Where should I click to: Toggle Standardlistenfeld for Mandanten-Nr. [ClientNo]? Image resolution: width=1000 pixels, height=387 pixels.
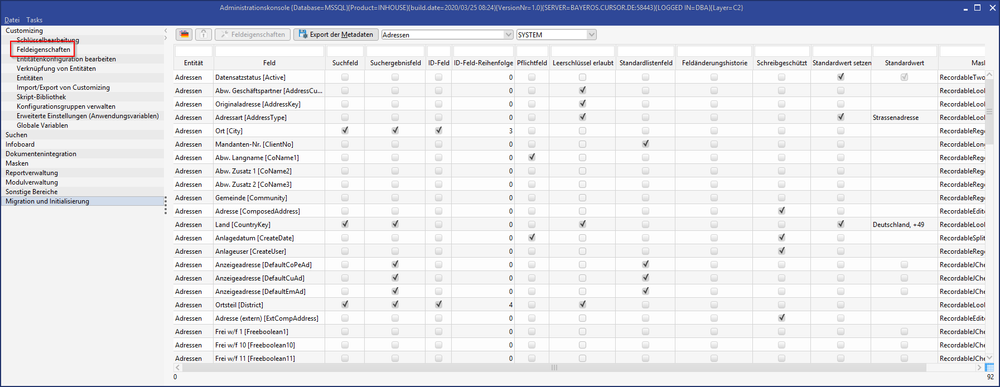[645, 143]
